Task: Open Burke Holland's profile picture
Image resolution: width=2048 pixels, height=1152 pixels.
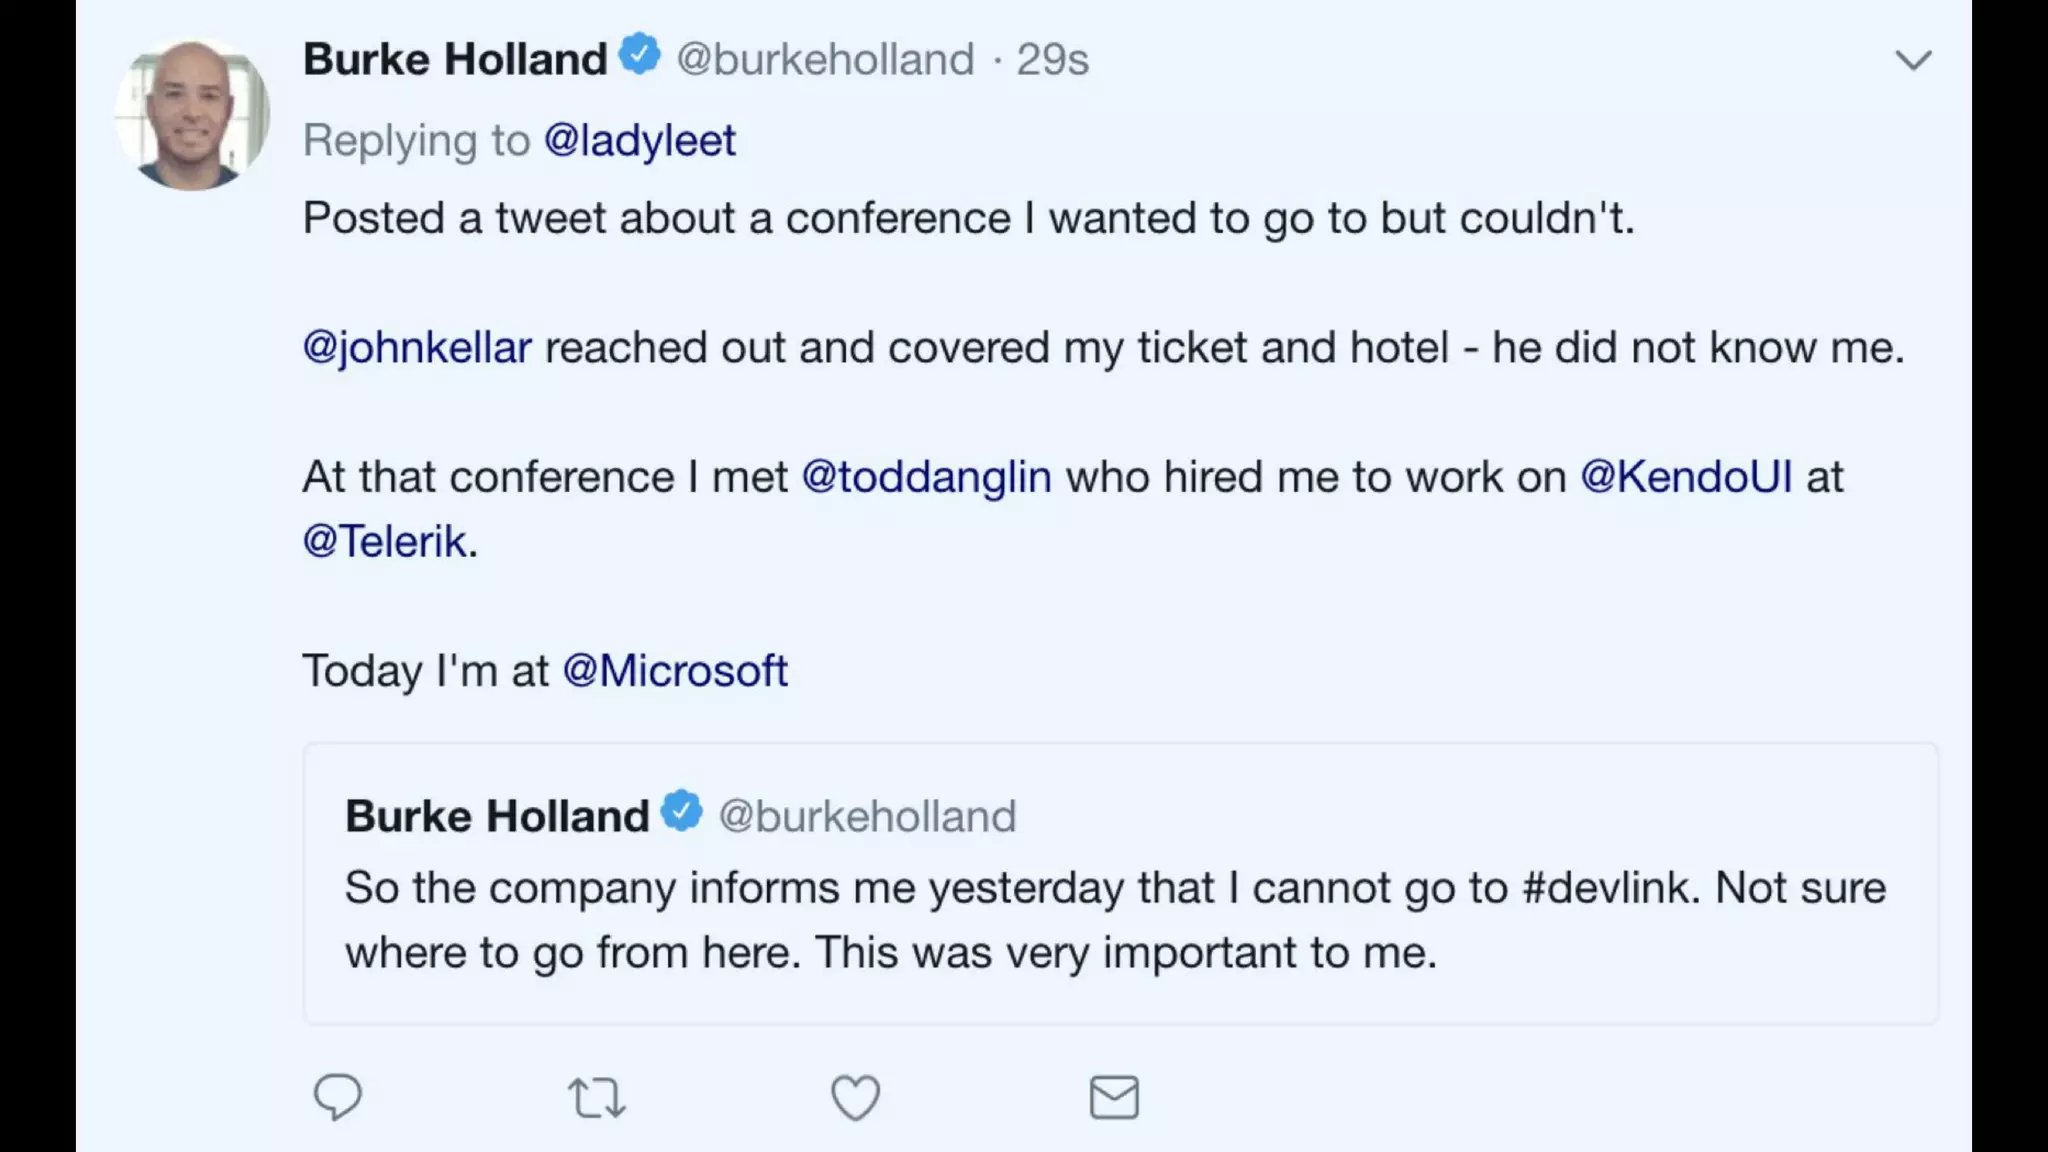Action: click(192, 114)
